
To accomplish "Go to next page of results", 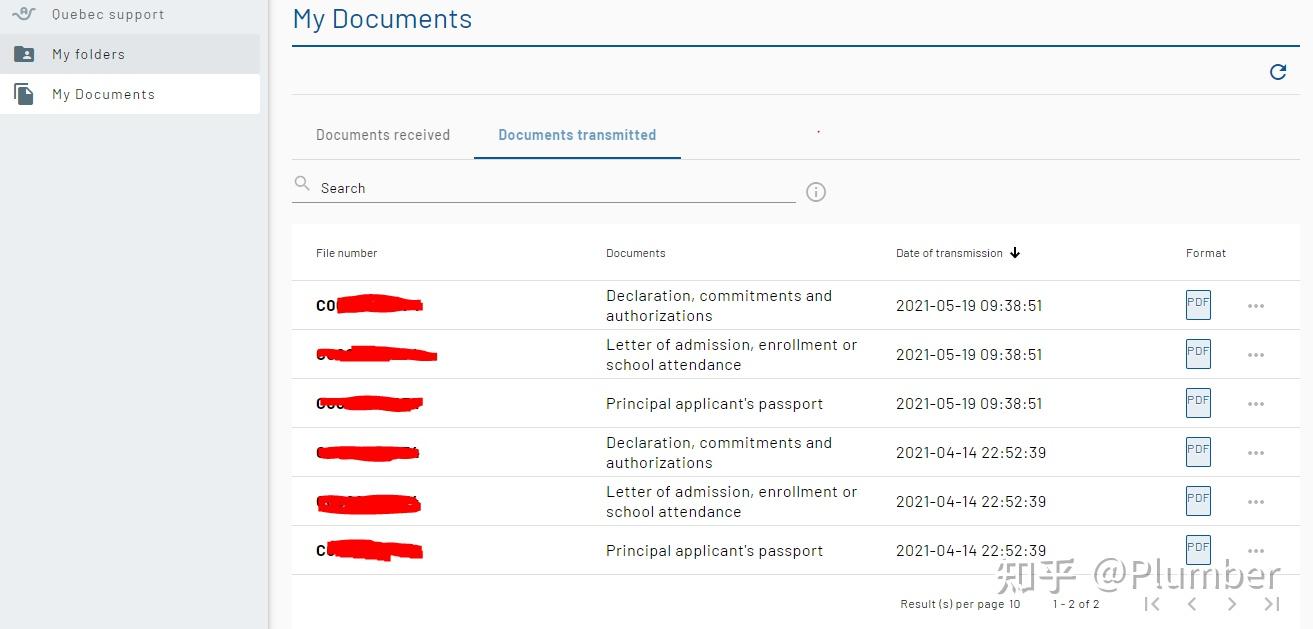I will pyautogui.click(x=1231, y=604).
